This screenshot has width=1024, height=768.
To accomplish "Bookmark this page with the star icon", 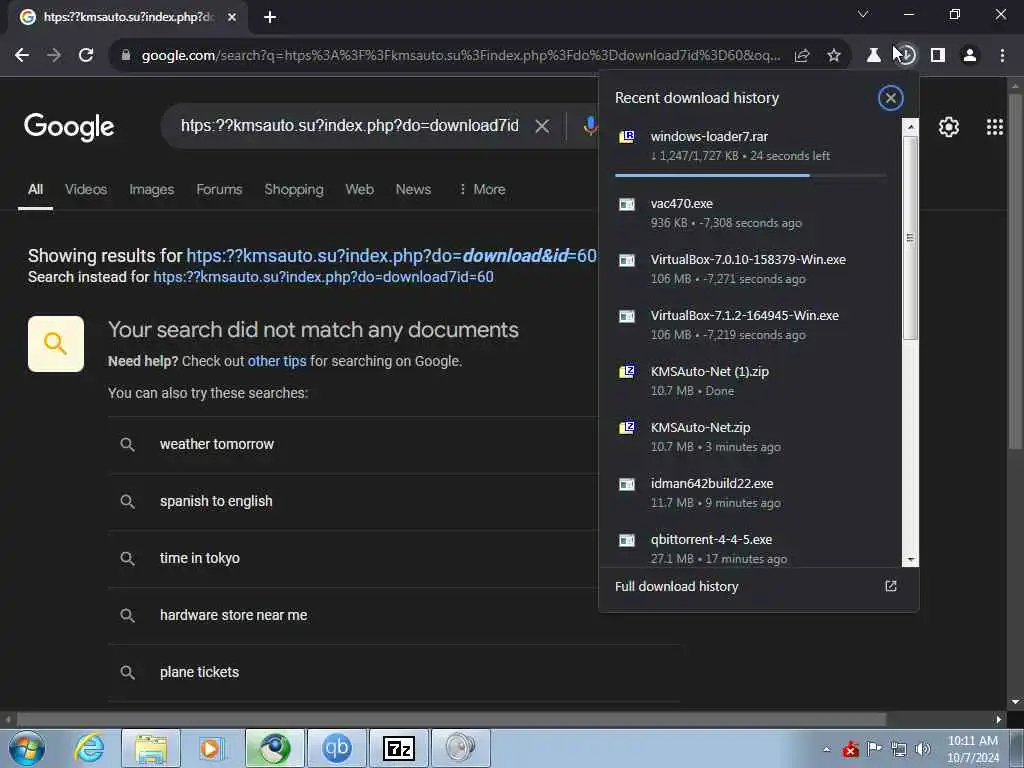I will click(x=834, y=56).
